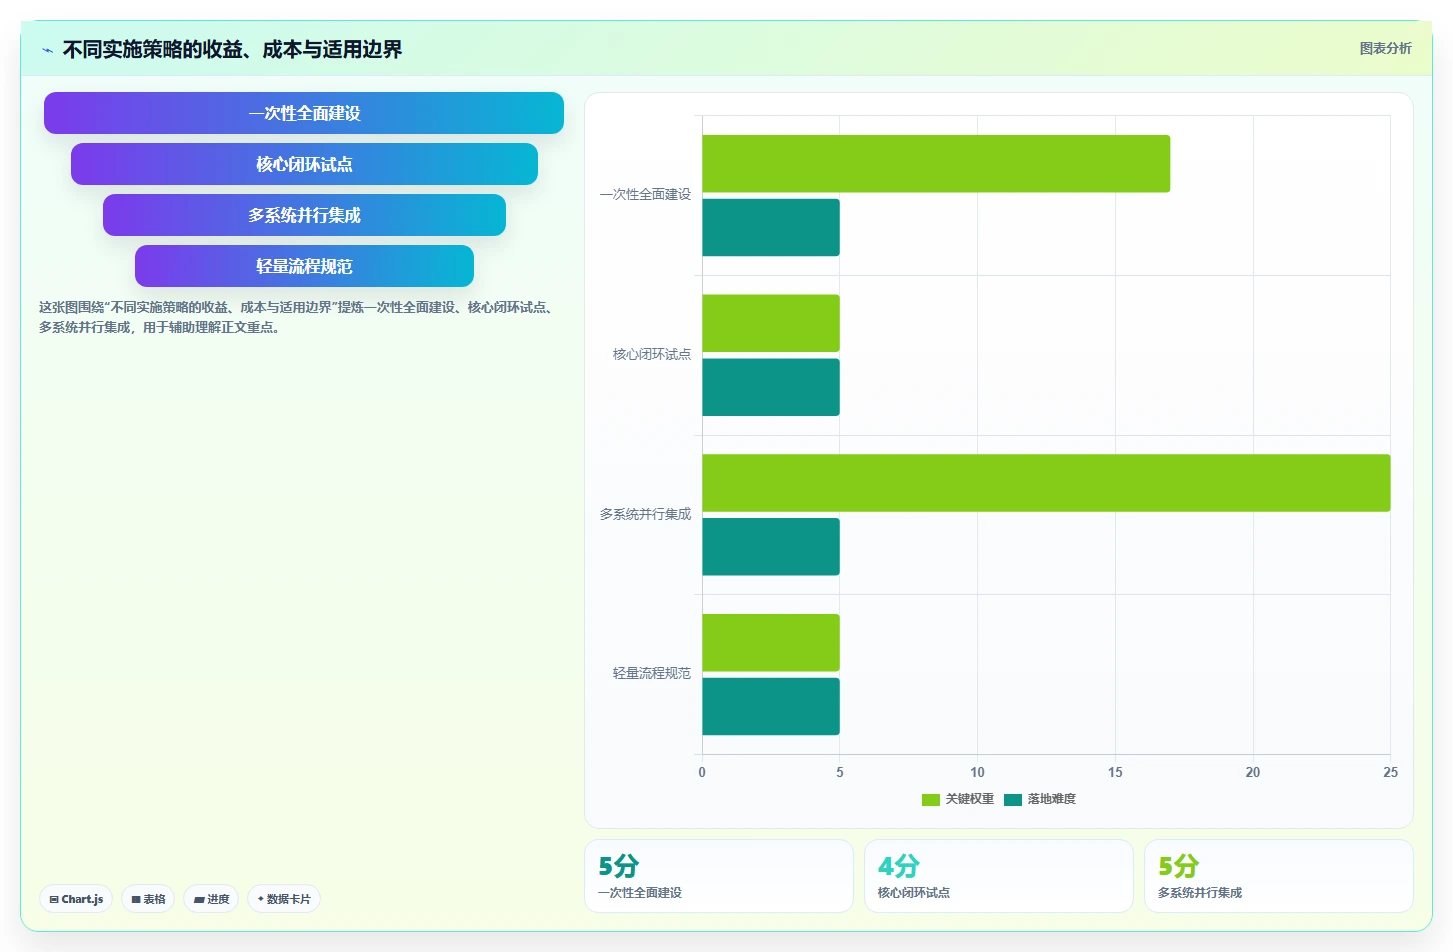Click the 关键权重 bar for 多系统并行集成
This screenshot has height=952, width=1453.
tap(1046, 483)
